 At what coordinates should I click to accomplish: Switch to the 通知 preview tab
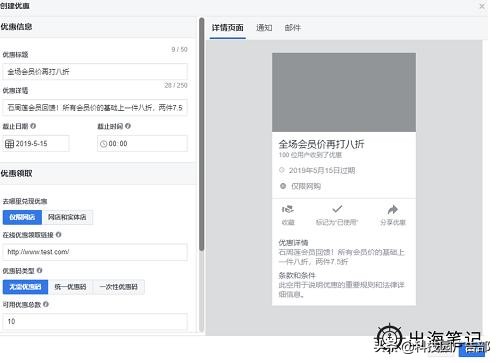[264, 28]
